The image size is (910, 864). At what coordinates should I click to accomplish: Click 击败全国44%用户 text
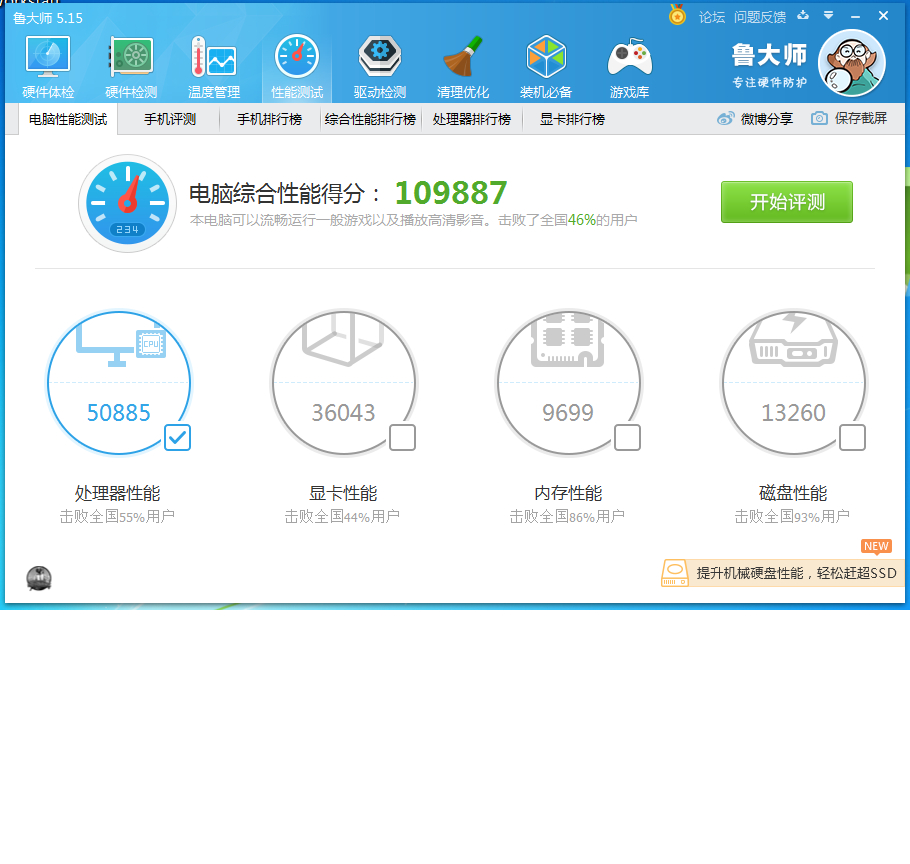point(342,516)
